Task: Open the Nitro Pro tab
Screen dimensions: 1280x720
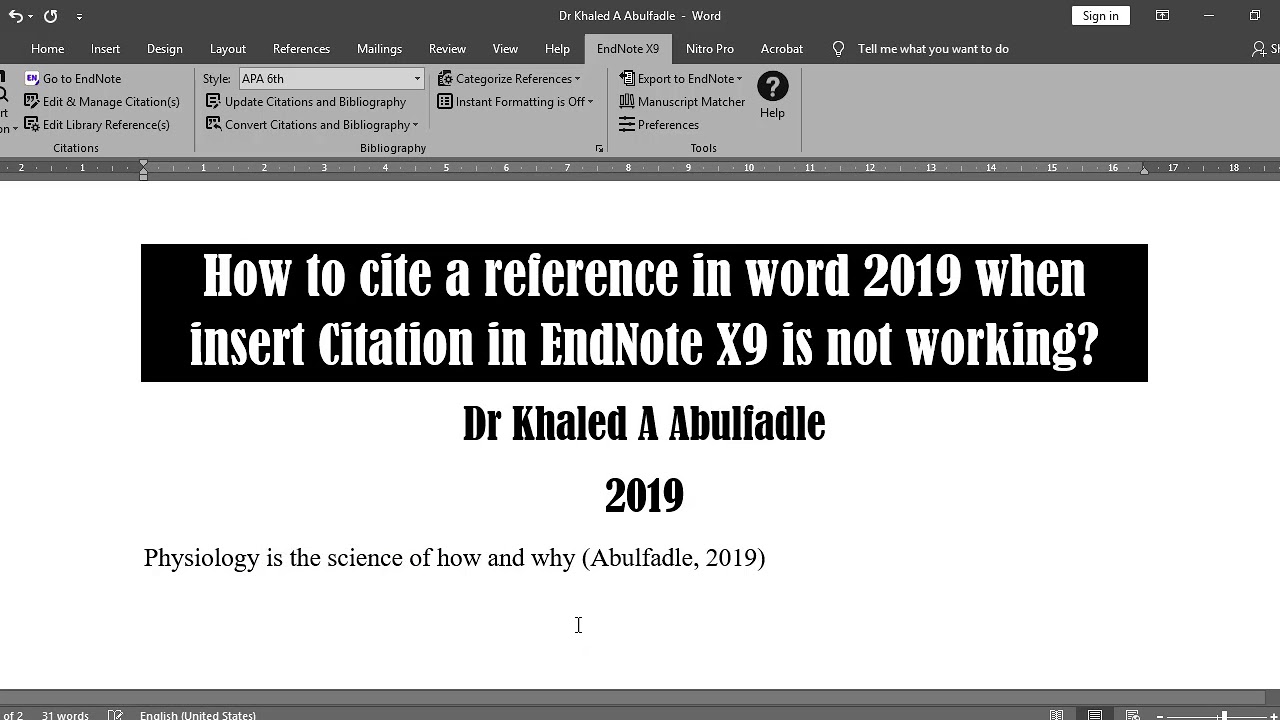Action: pyautogui.click(x=710, y=48)
